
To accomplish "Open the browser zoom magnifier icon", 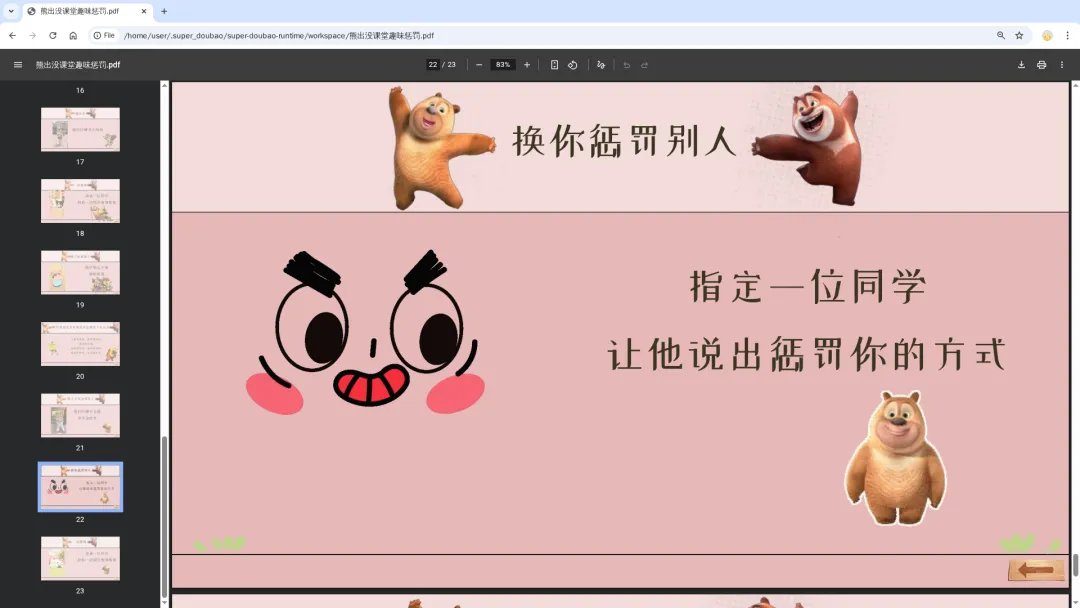I will pos(1001,35).
